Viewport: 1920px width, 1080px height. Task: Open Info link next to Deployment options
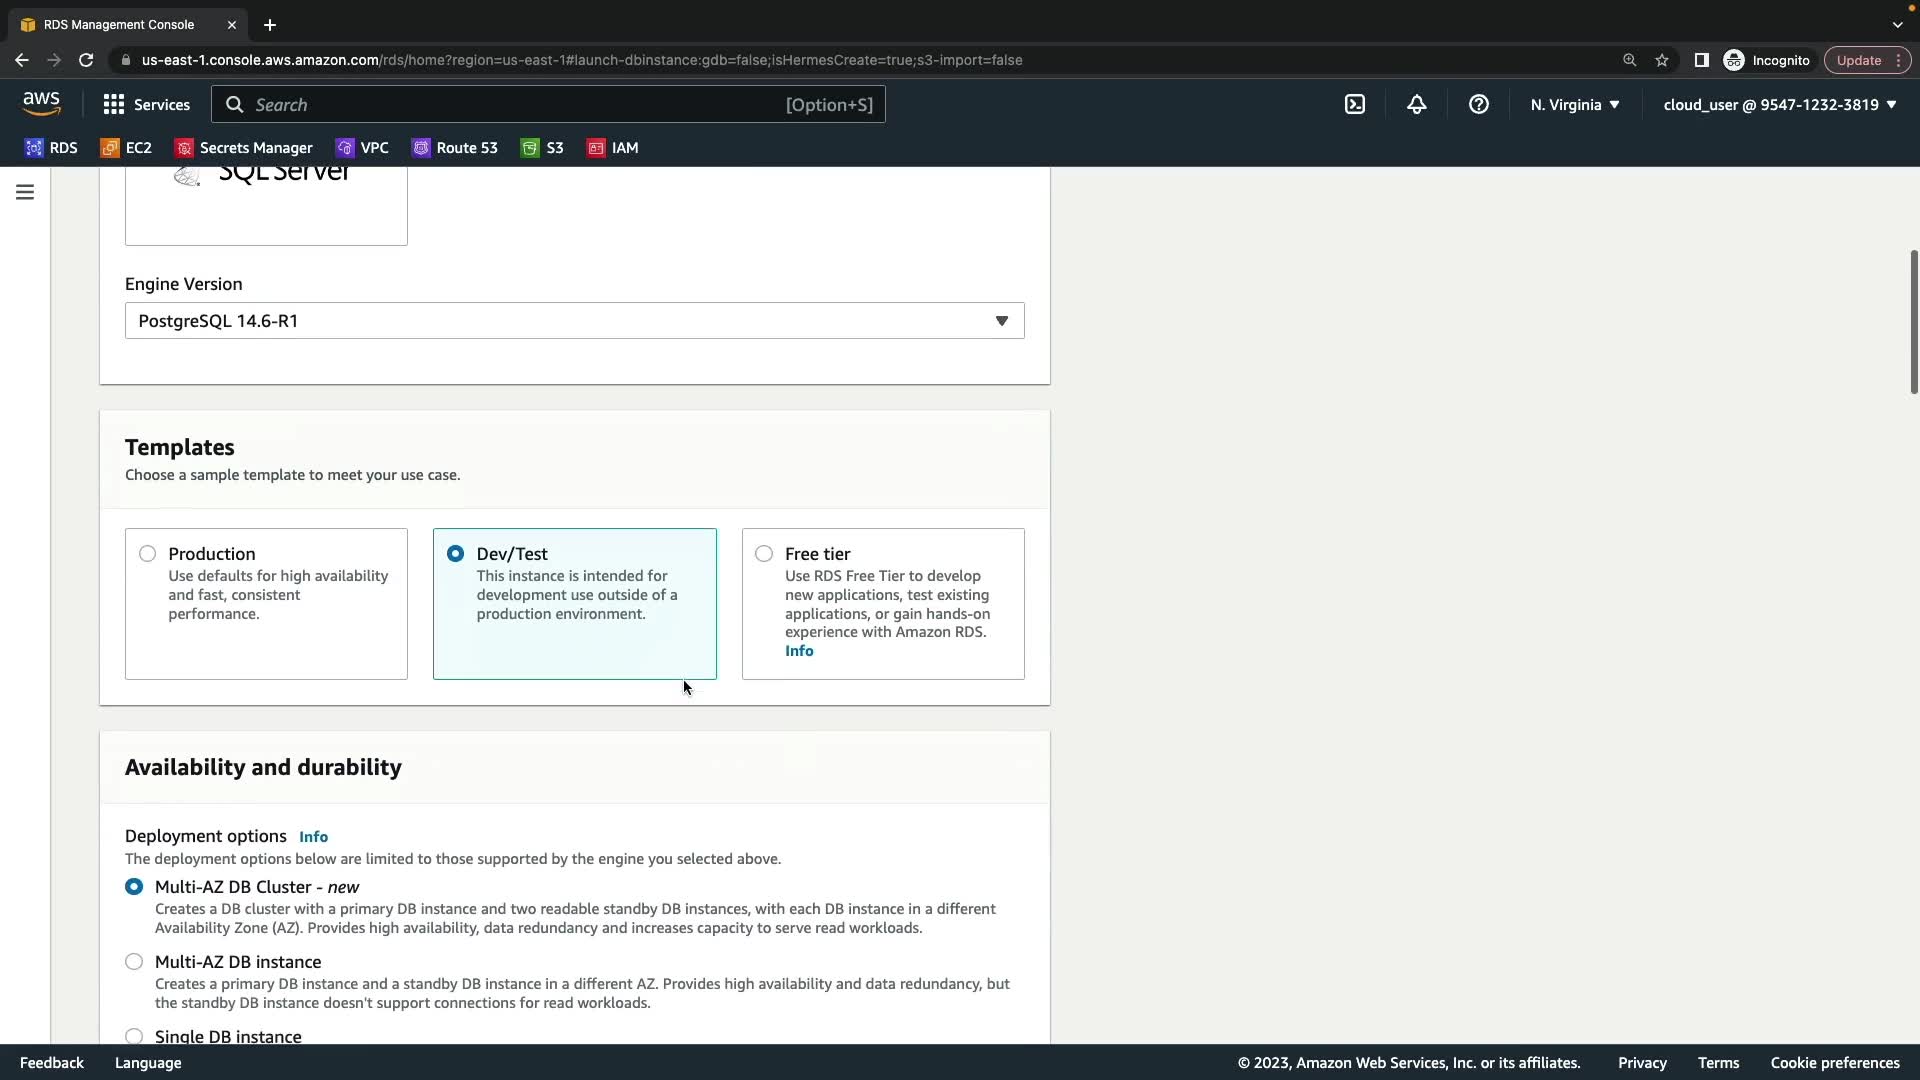tap(313, 836)
